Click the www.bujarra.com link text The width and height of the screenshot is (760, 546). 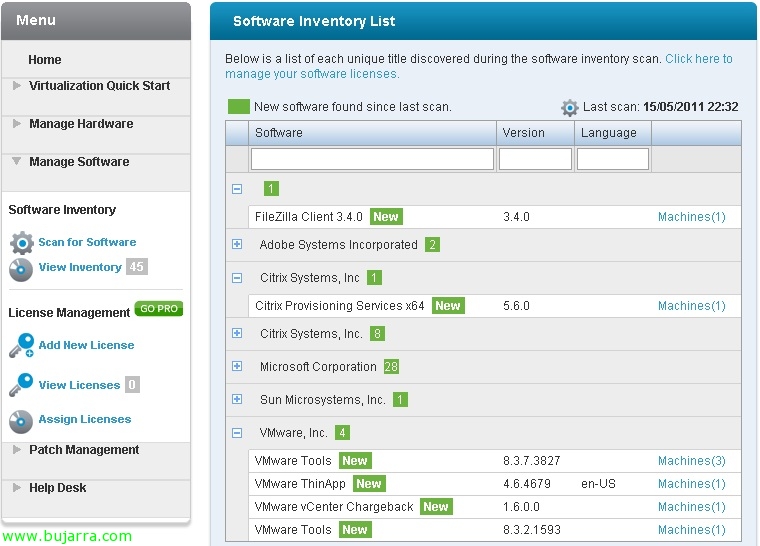tap(67, 536)
